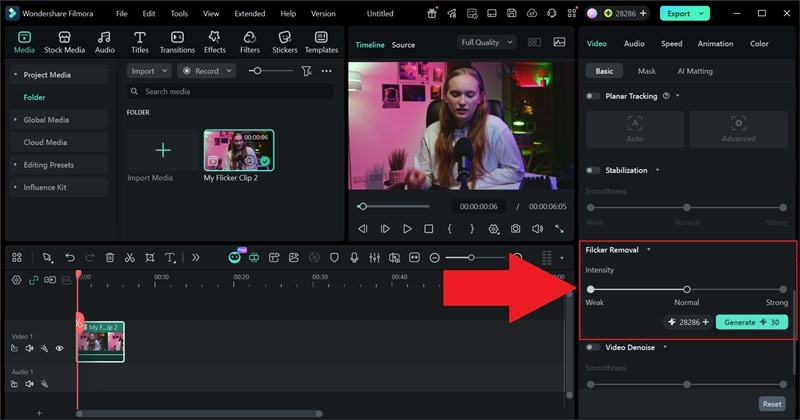800x420 pixels.
Task: Open the Stickers panel
Action: pos(285,41)
